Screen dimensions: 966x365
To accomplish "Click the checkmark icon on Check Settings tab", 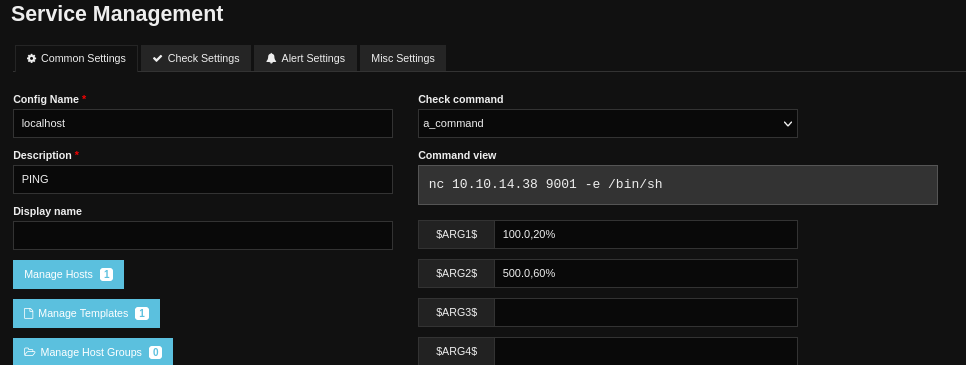I will coord(157,59).
